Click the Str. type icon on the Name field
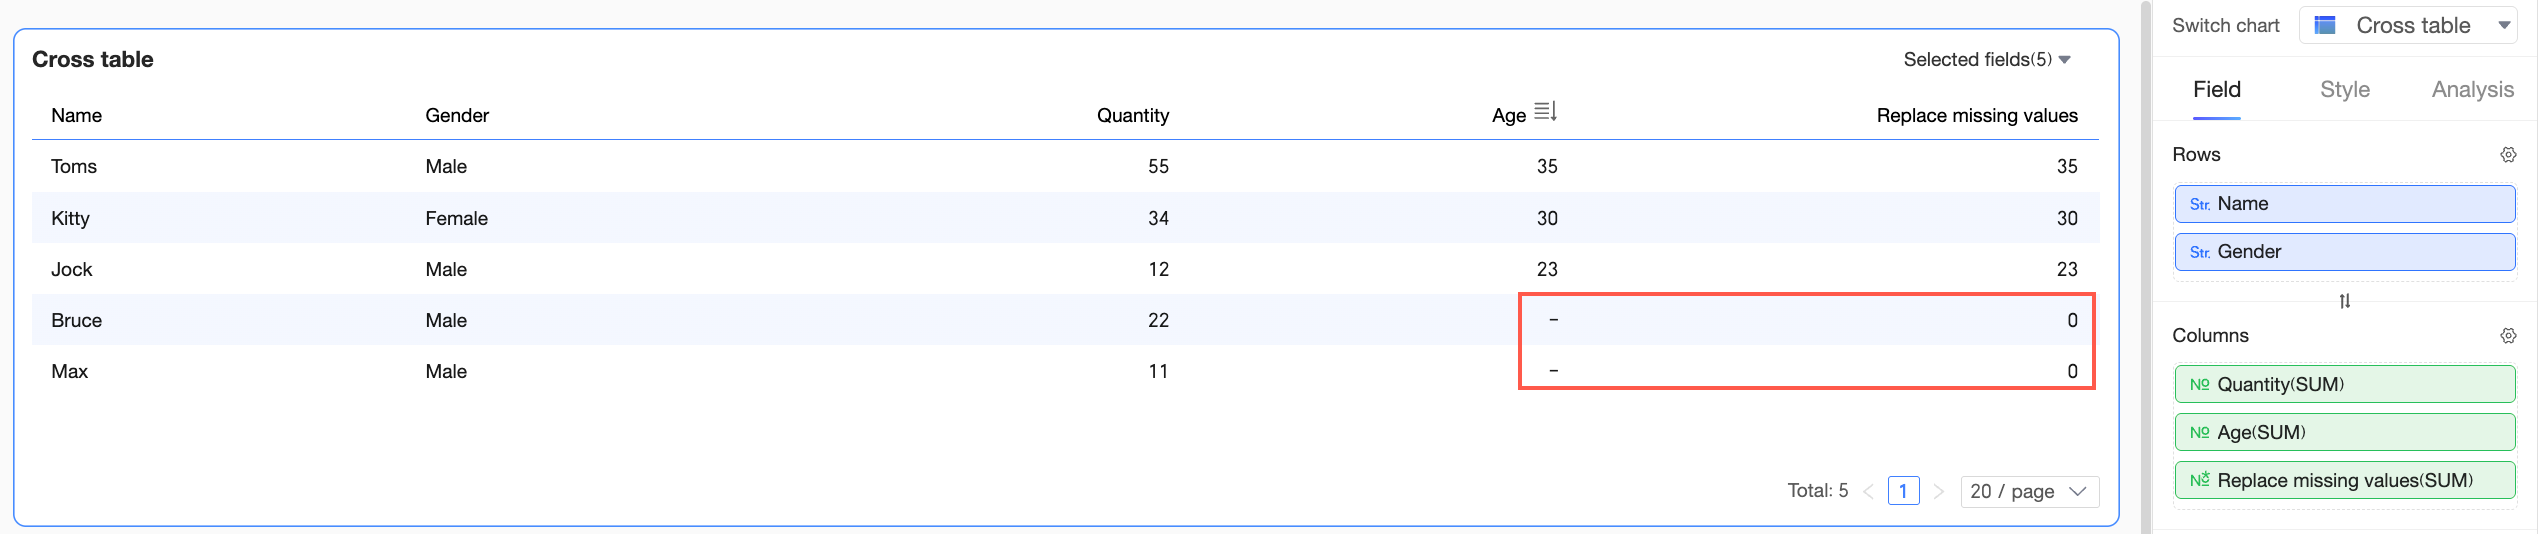The image size is (2538, 534). (x=2199, y=204)
